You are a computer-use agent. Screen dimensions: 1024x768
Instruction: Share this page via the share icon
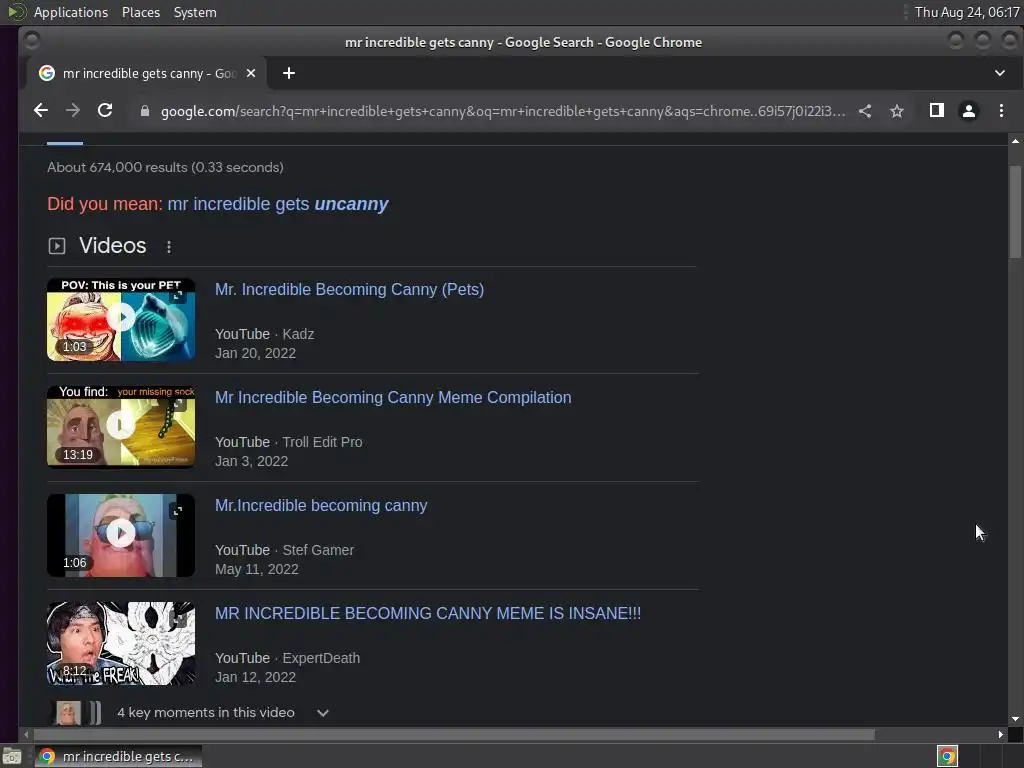865,111
